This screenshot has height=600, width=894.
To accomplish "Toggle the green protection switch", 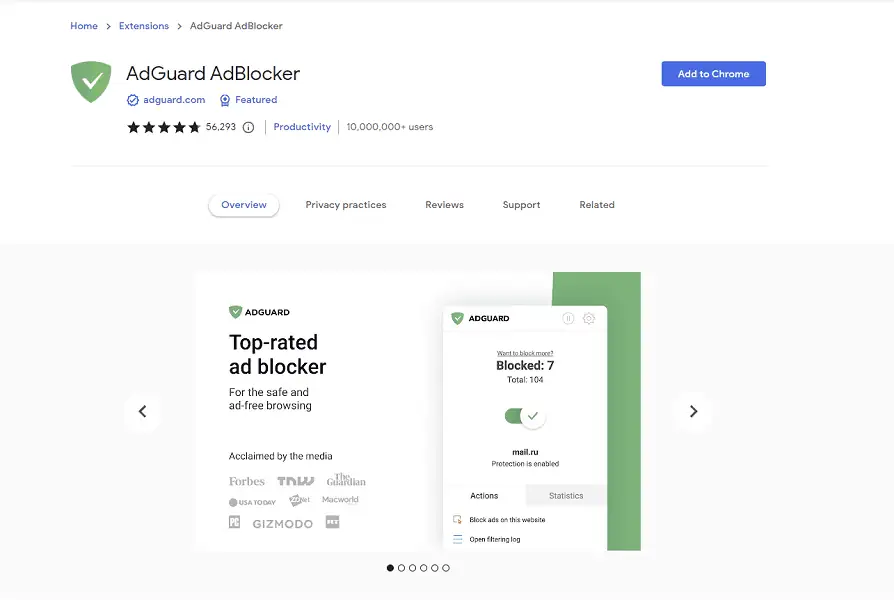I will click(x=523, y=416).
